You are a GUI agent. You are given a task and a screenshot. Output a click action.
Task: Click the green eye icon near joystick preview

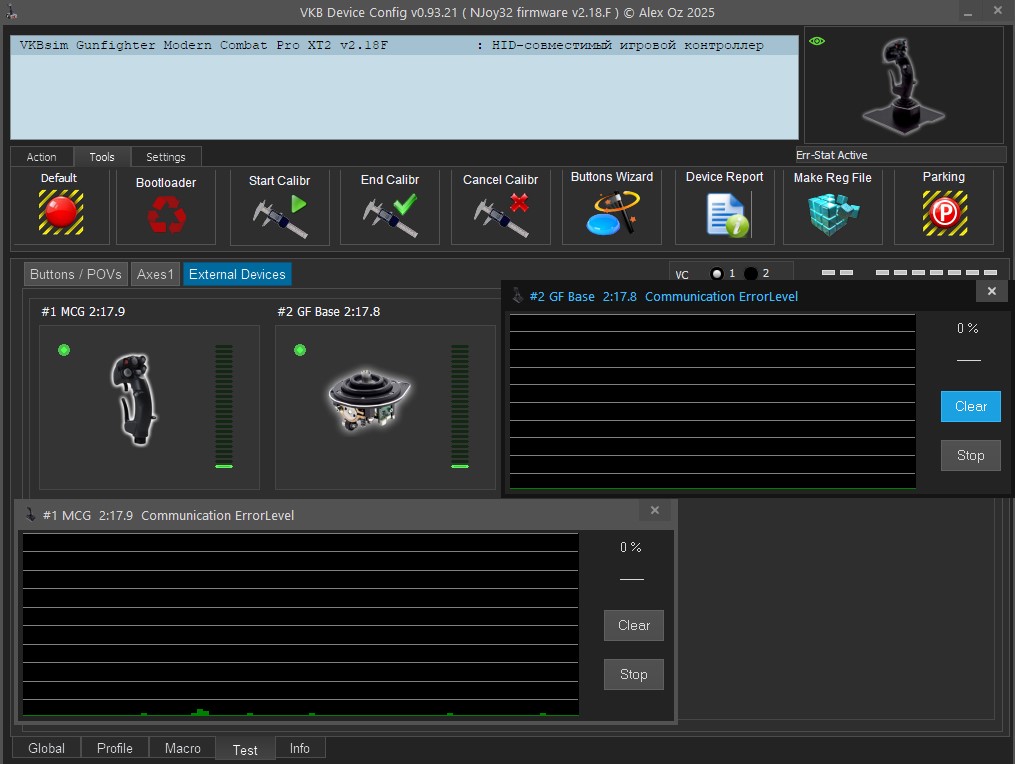point(817,41)
